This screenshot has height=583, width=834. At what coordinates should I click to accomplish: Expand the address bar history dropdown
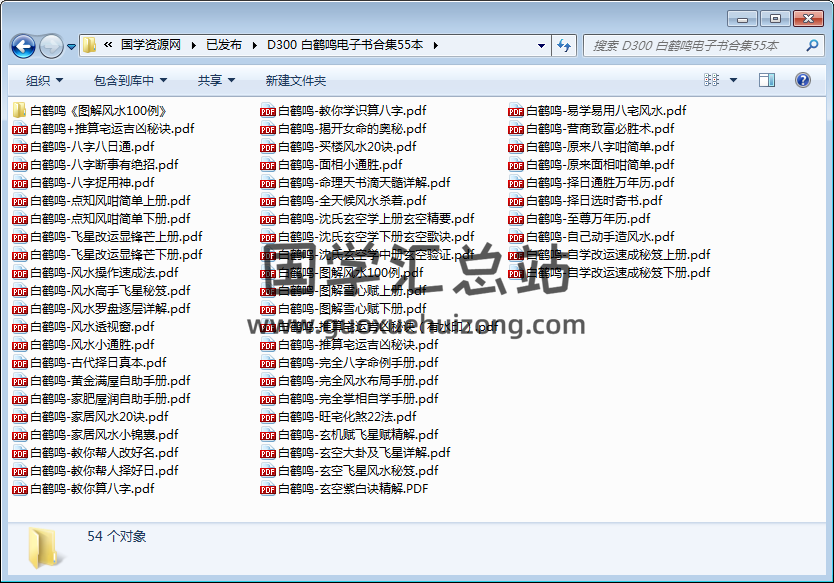coord(539,46)
